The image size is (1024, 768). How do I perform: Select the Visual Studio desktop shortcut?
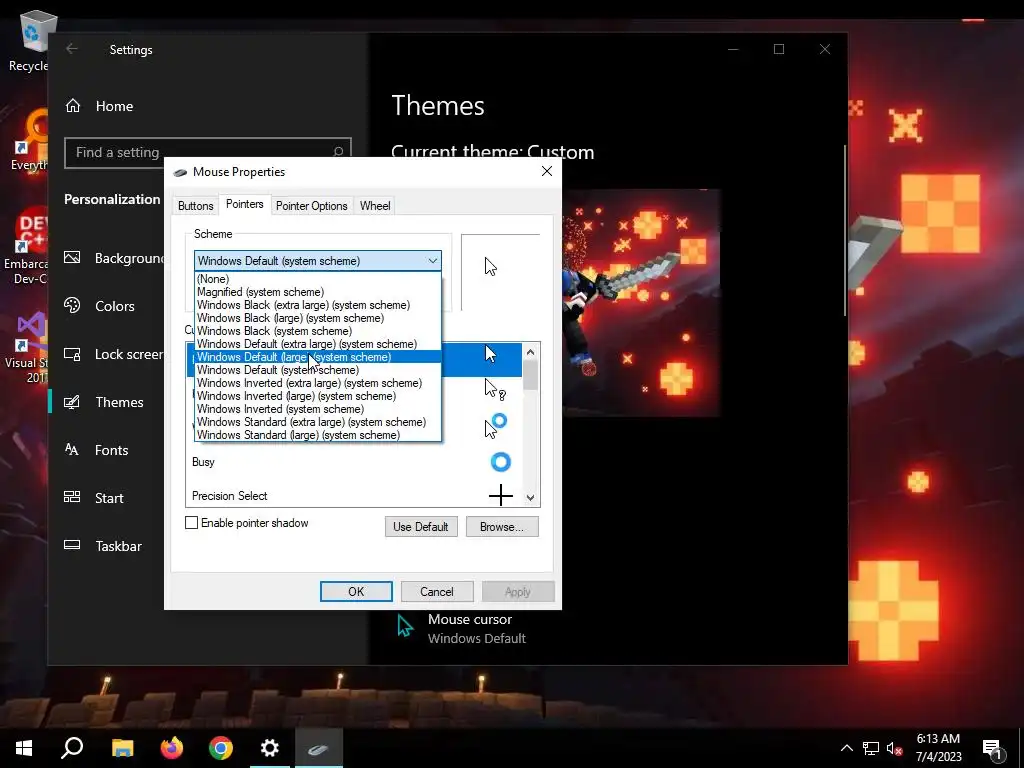[x=27, y=347]
